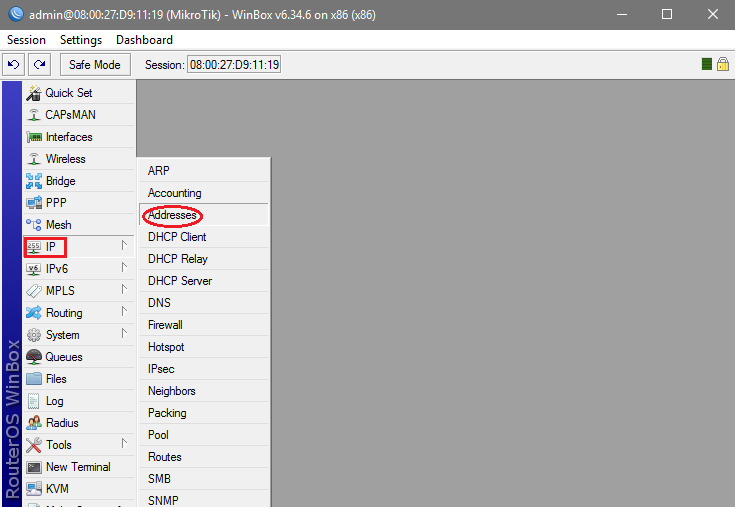Click the PPP computers icon
Screen dimensions: 735x507
(34, 203)
